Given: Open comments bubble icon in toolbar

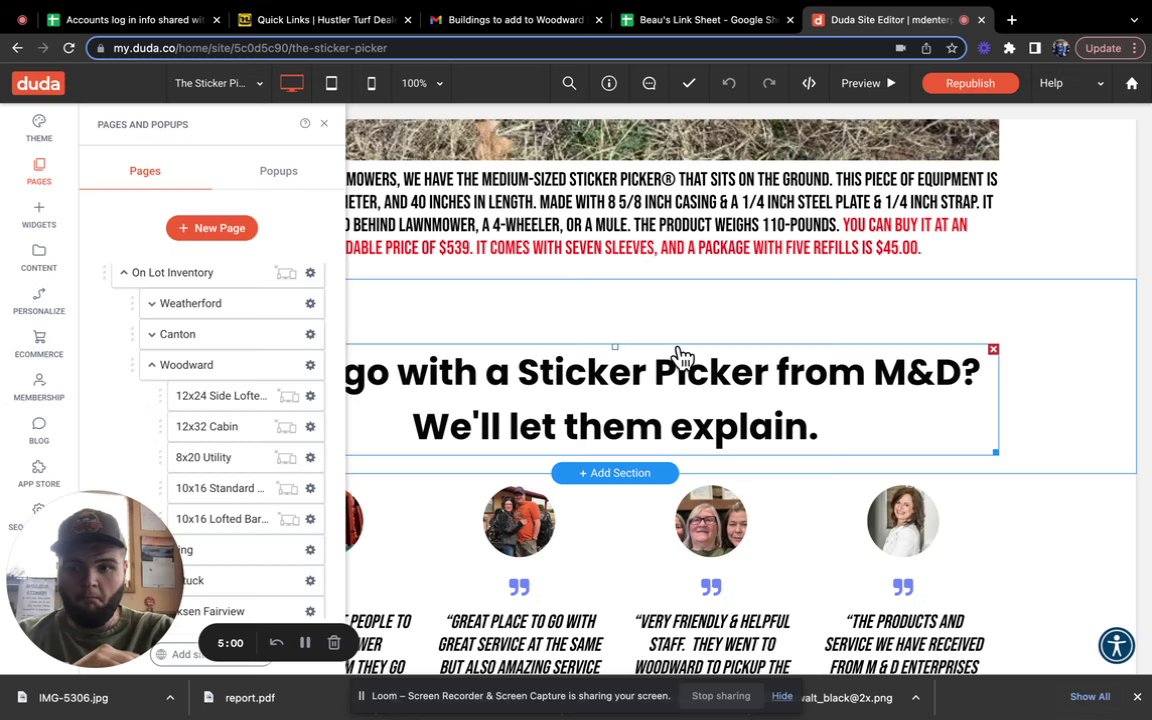Looking at the screenshot, I should [x=649, y=83].
